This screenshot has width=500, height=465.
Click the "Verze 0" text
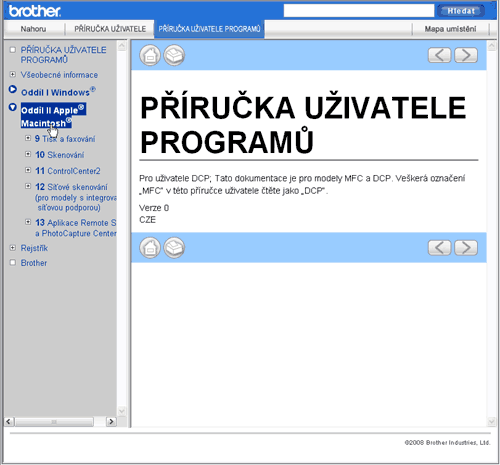pyautogui.click(x=154, y=208)
